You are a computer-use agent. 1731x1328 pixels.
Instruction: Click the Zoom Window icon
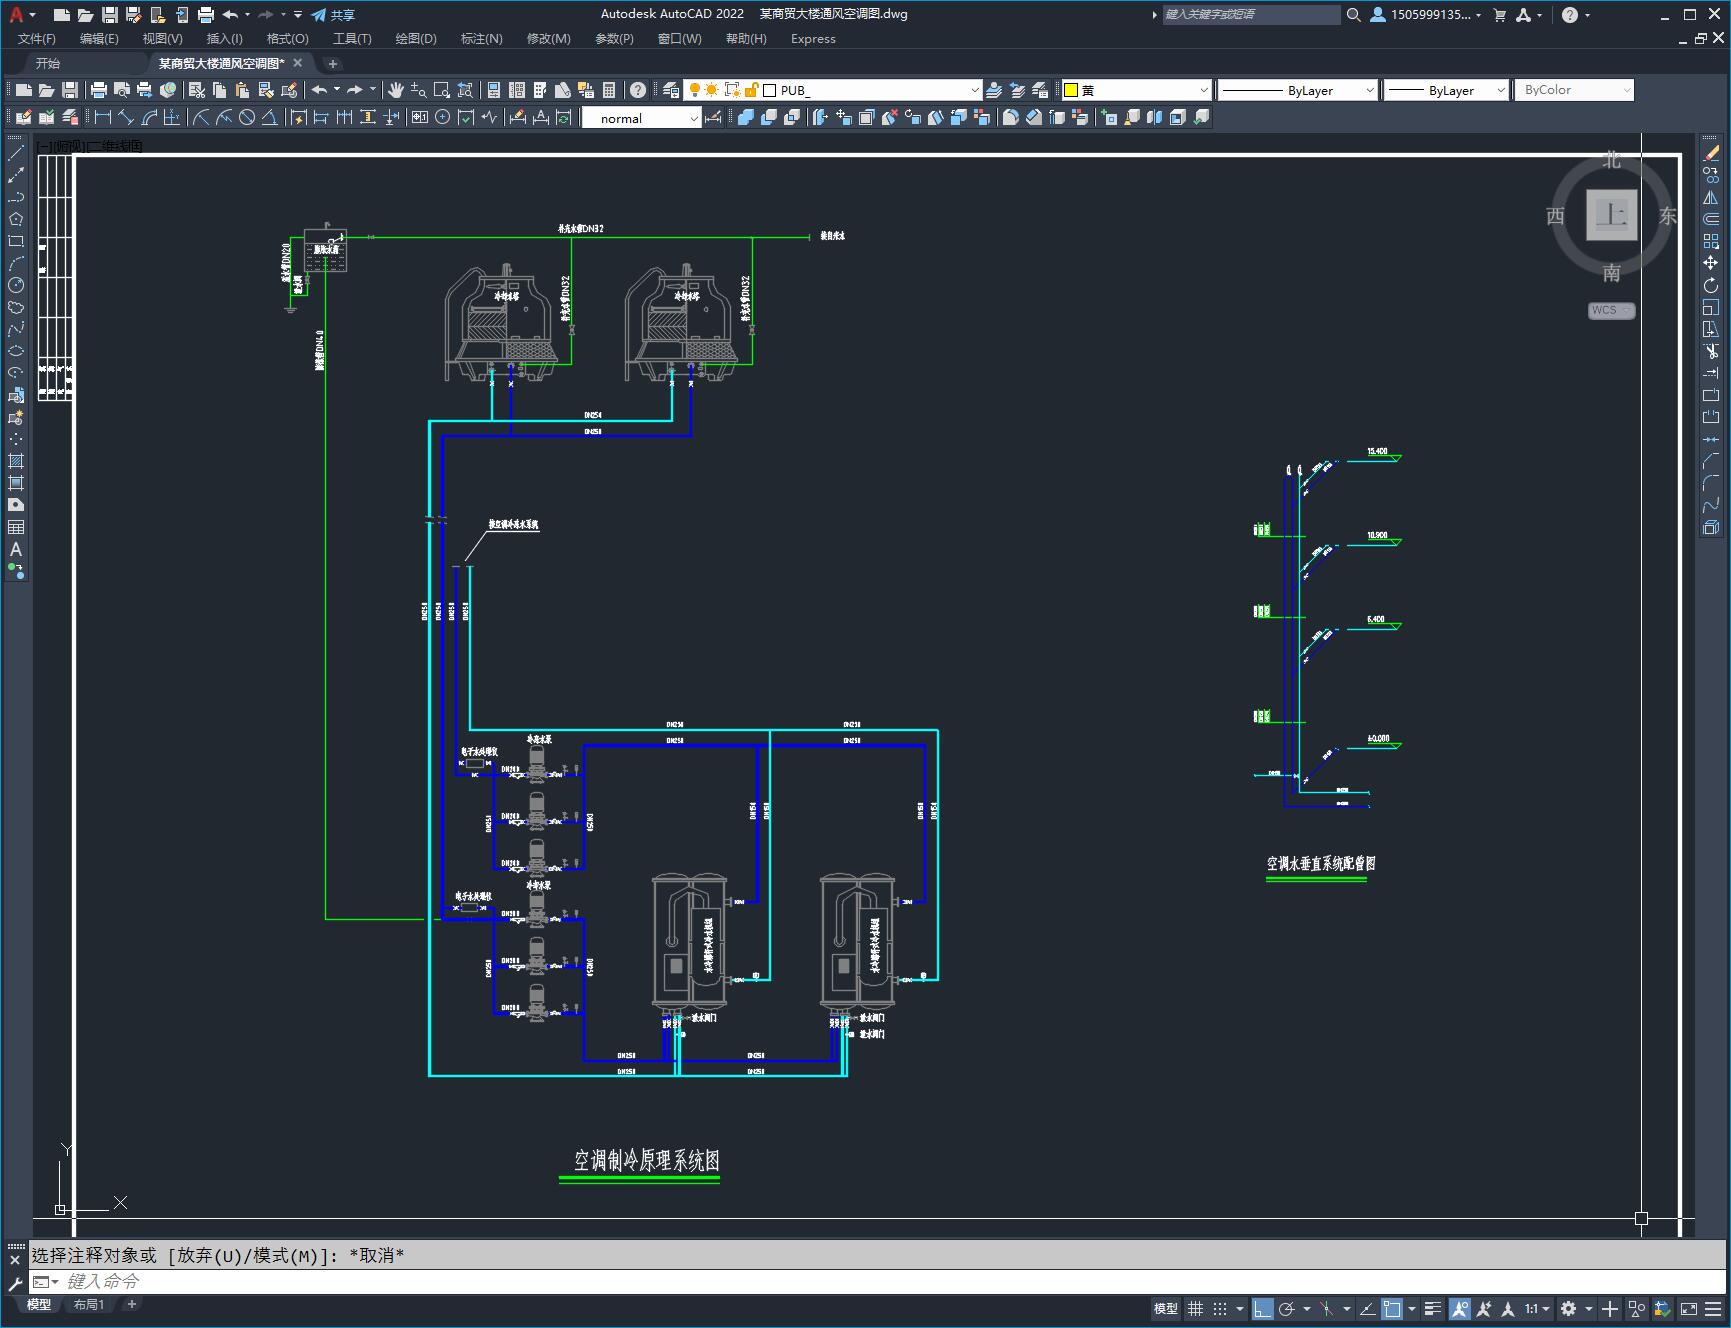pos(442,90)
